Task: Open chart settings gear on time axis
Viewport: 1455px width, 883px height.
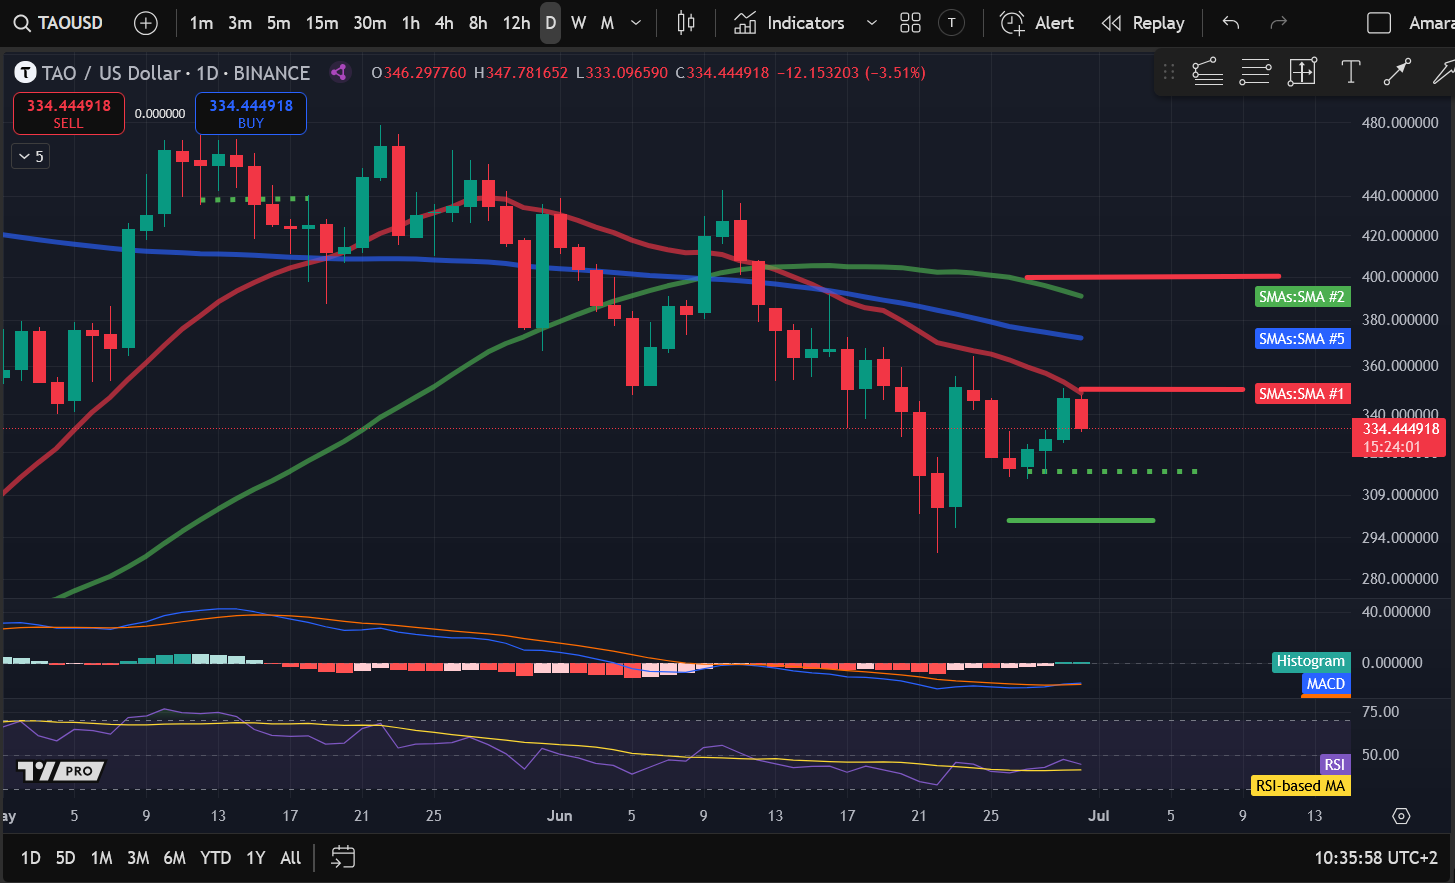Action: pyautogui.click(x=1401, y=816)
